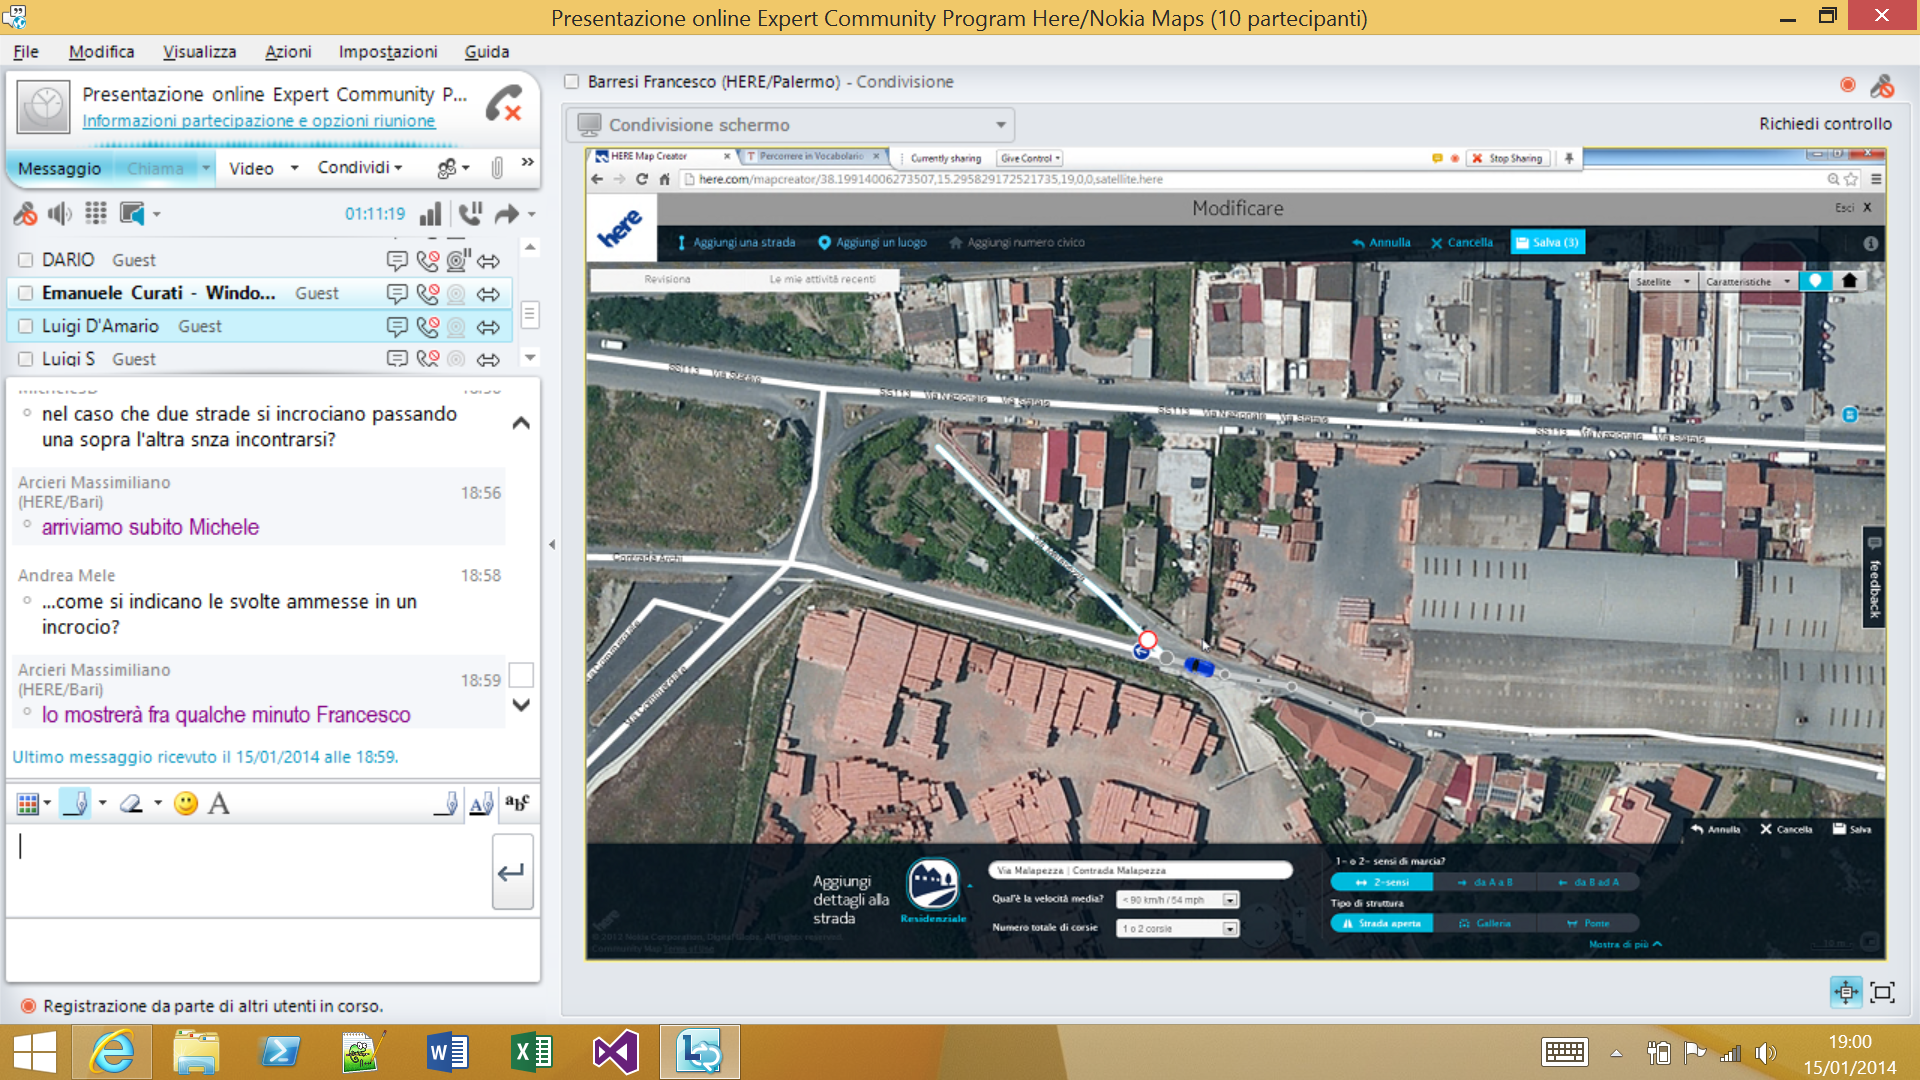
Task: Tick Barresi Francesco sharing checkbox
Action: 572,82
